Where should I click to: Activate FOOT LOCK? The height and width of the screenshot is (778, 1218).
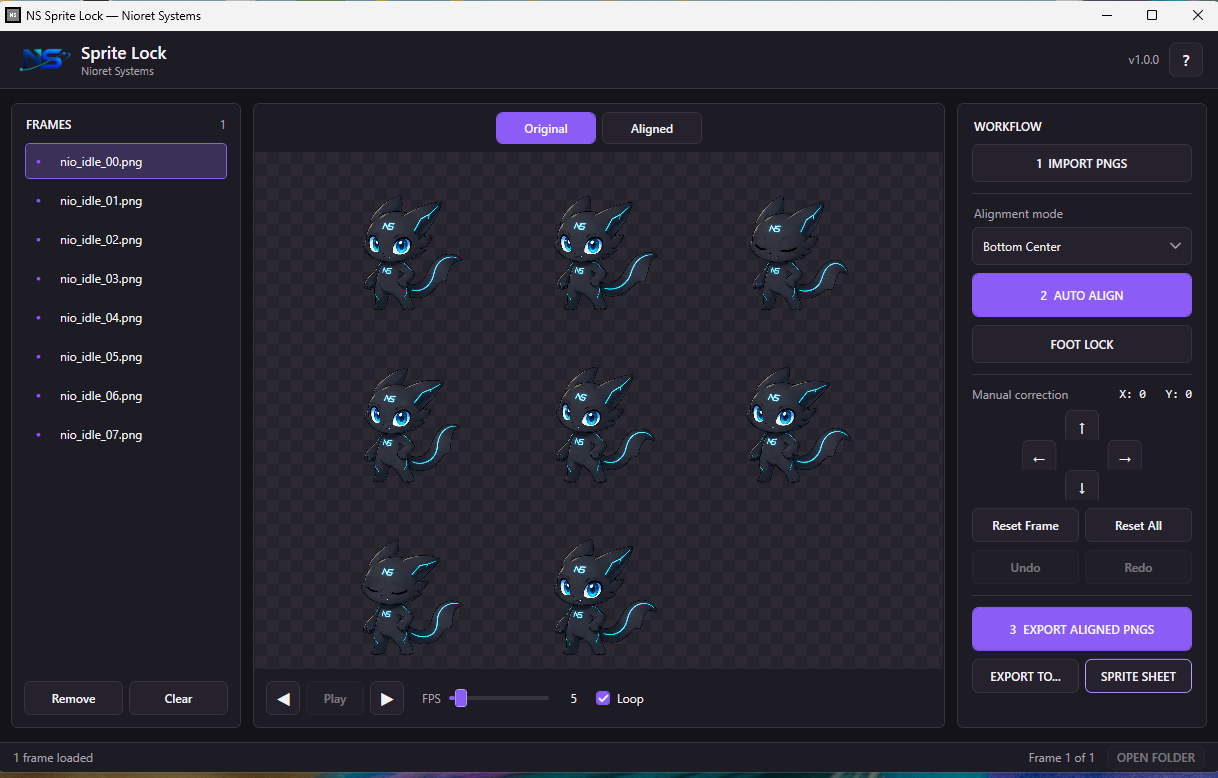pos(1082,344)
